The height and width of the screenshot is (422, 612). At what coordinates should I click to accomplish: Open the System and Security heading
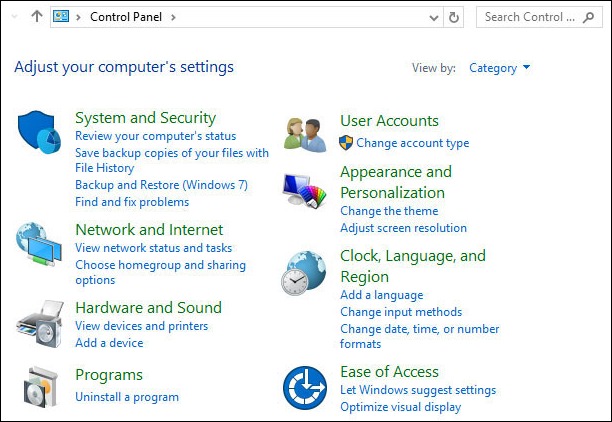(x=145, y=118)
